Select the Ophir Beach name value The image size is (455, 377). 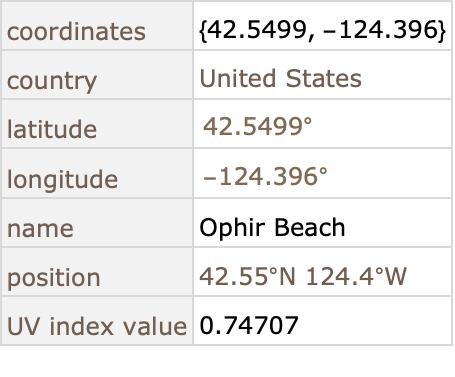click(272, 228)
